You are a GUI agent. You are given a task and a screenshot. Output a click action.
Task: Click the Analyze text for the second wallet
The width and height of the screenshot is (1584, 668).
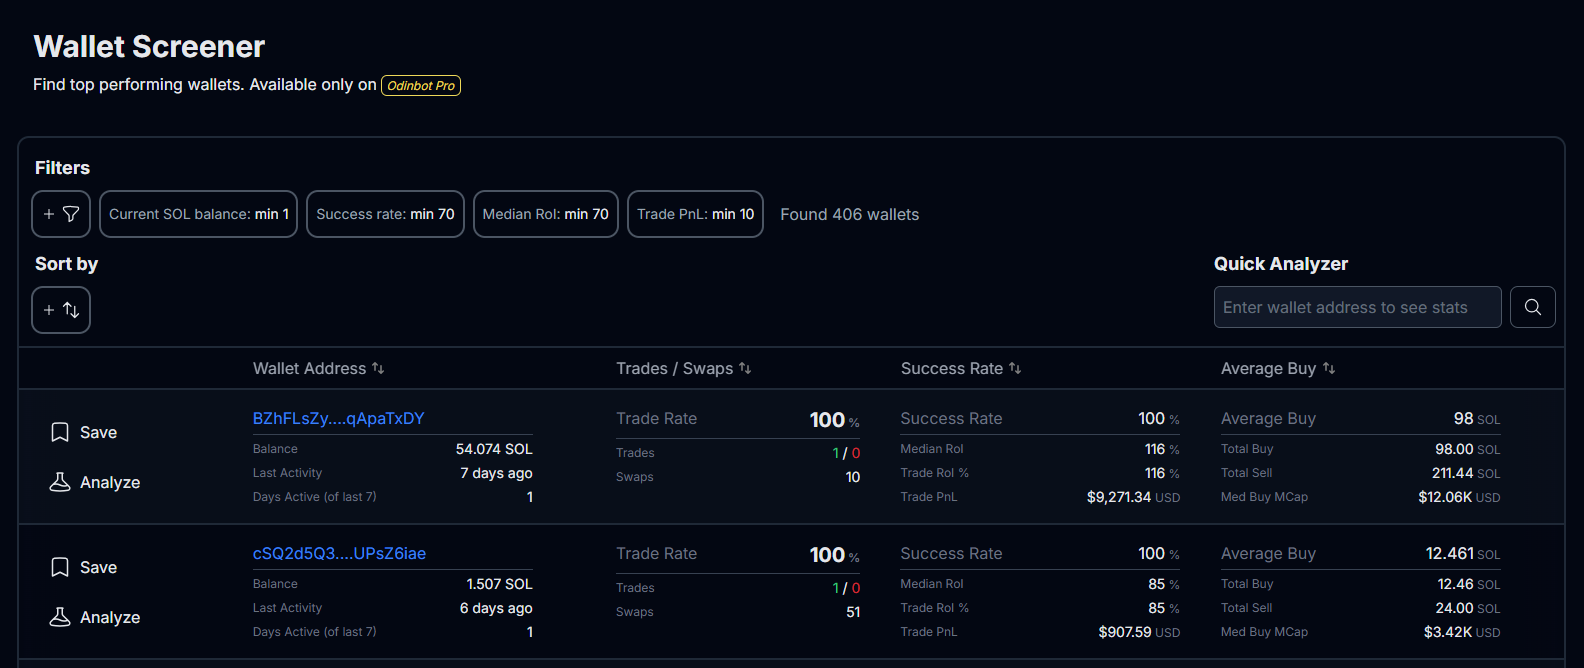[x=110, y=617]
